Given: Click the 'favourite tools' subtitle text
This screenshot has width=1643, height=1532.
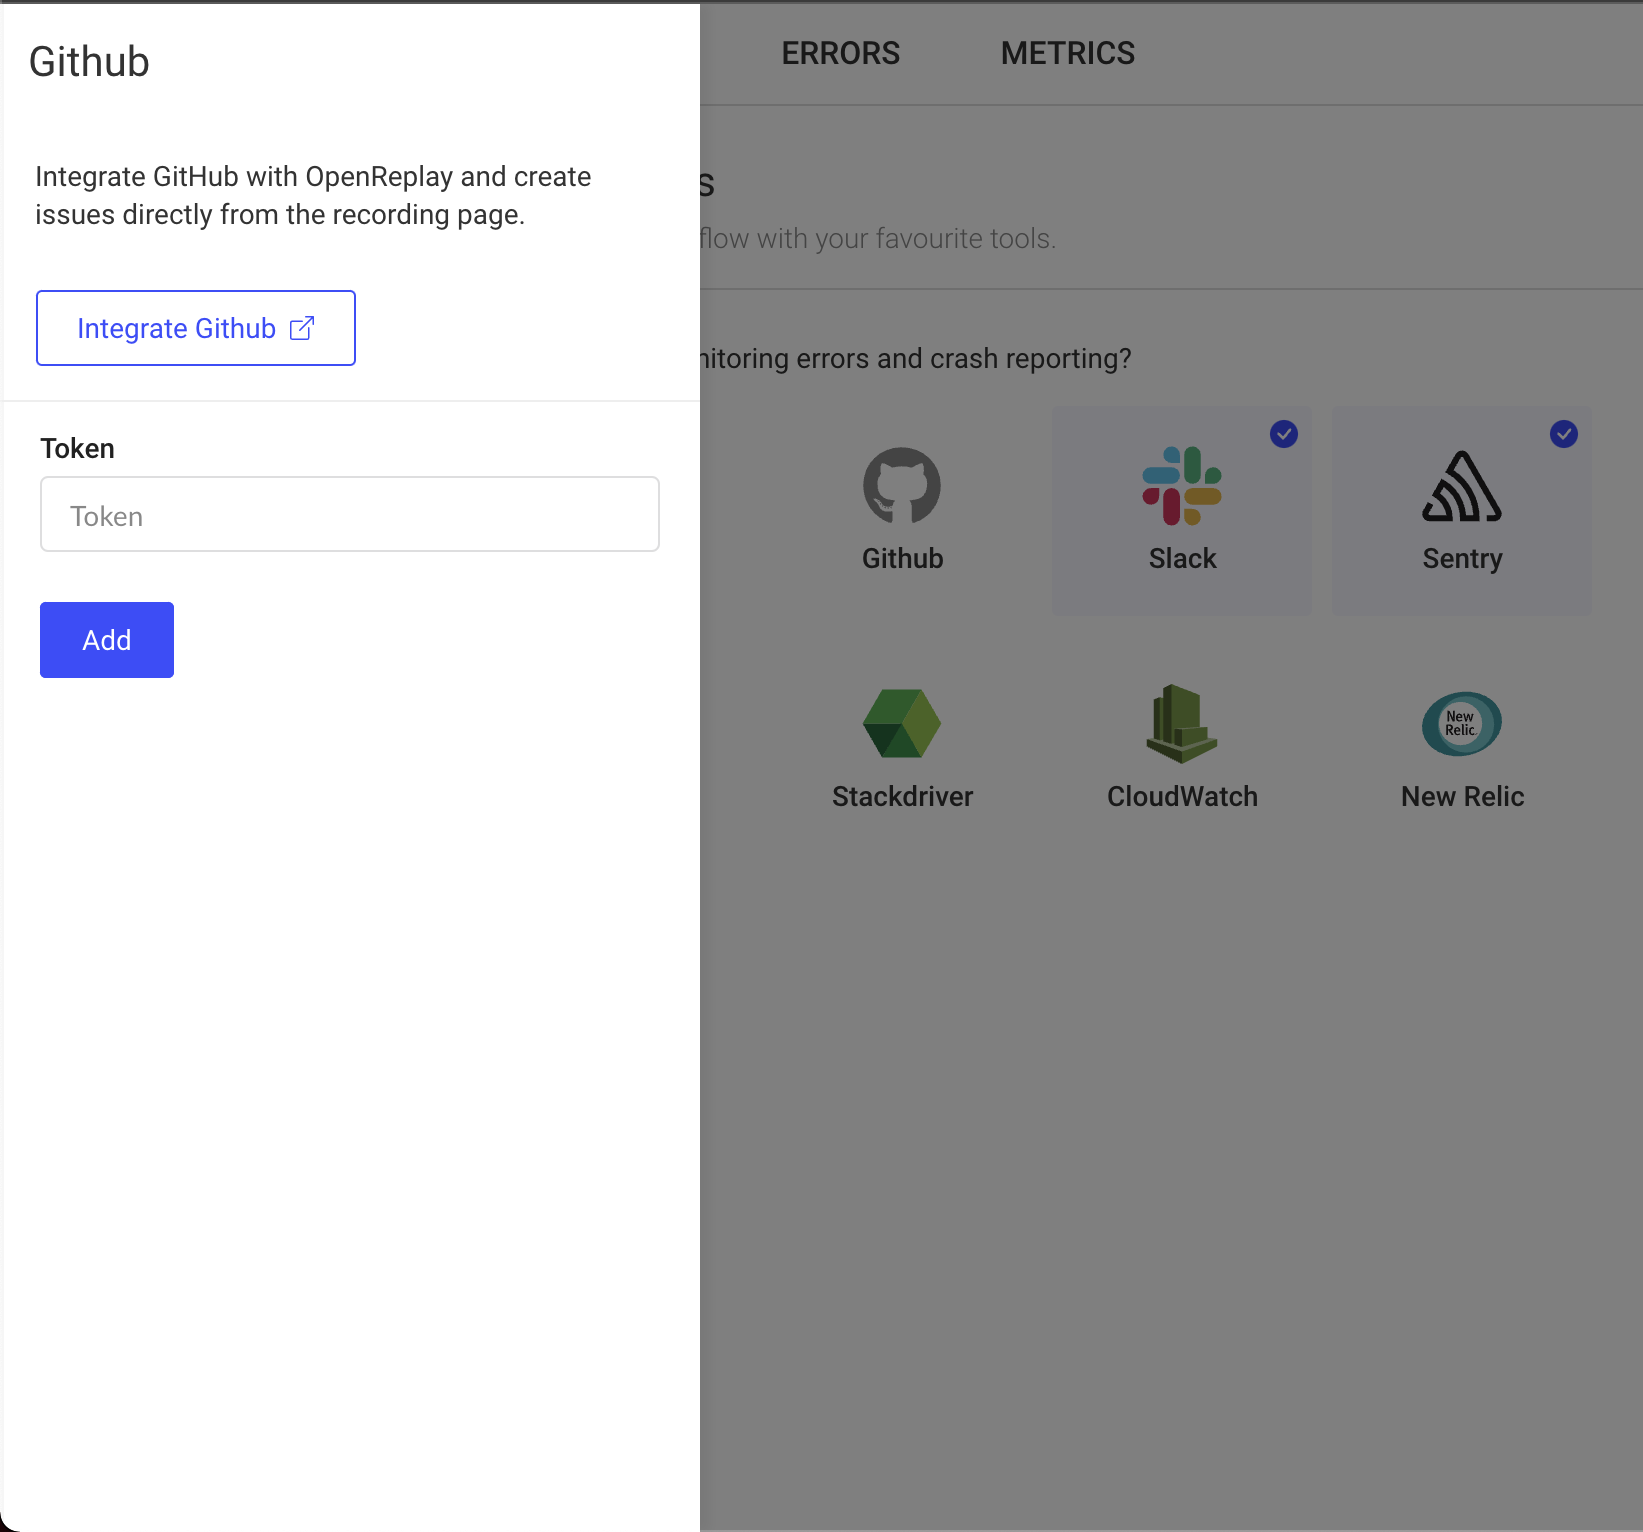Looking at the screenshot, I should pos(877,239).
